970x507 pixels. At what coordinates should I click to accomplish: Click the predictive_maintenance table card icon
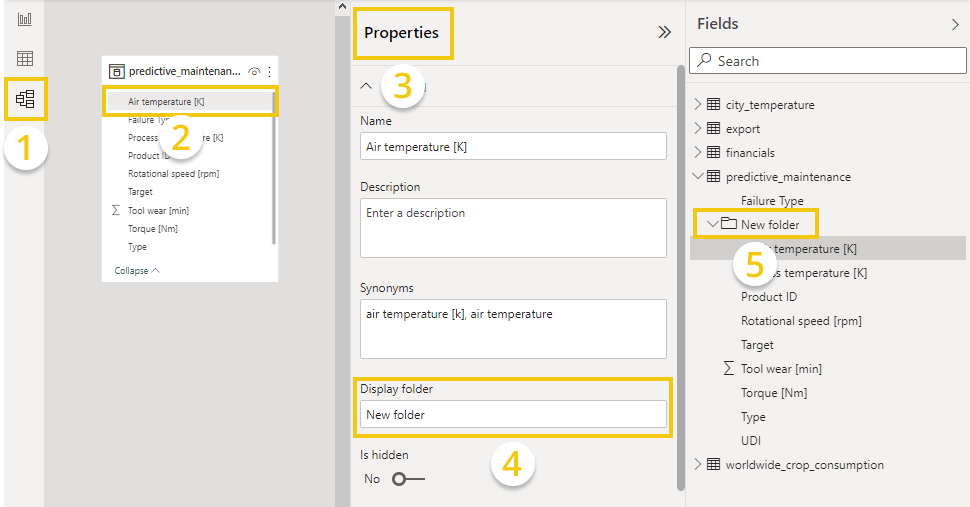click(x=117, y=71)
